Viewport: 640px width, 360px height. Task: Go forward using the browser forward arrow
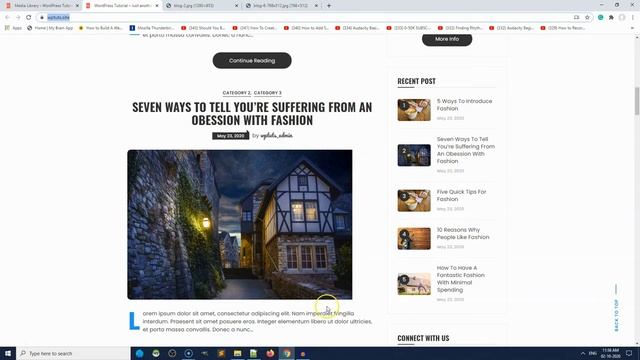click(18, 18)
